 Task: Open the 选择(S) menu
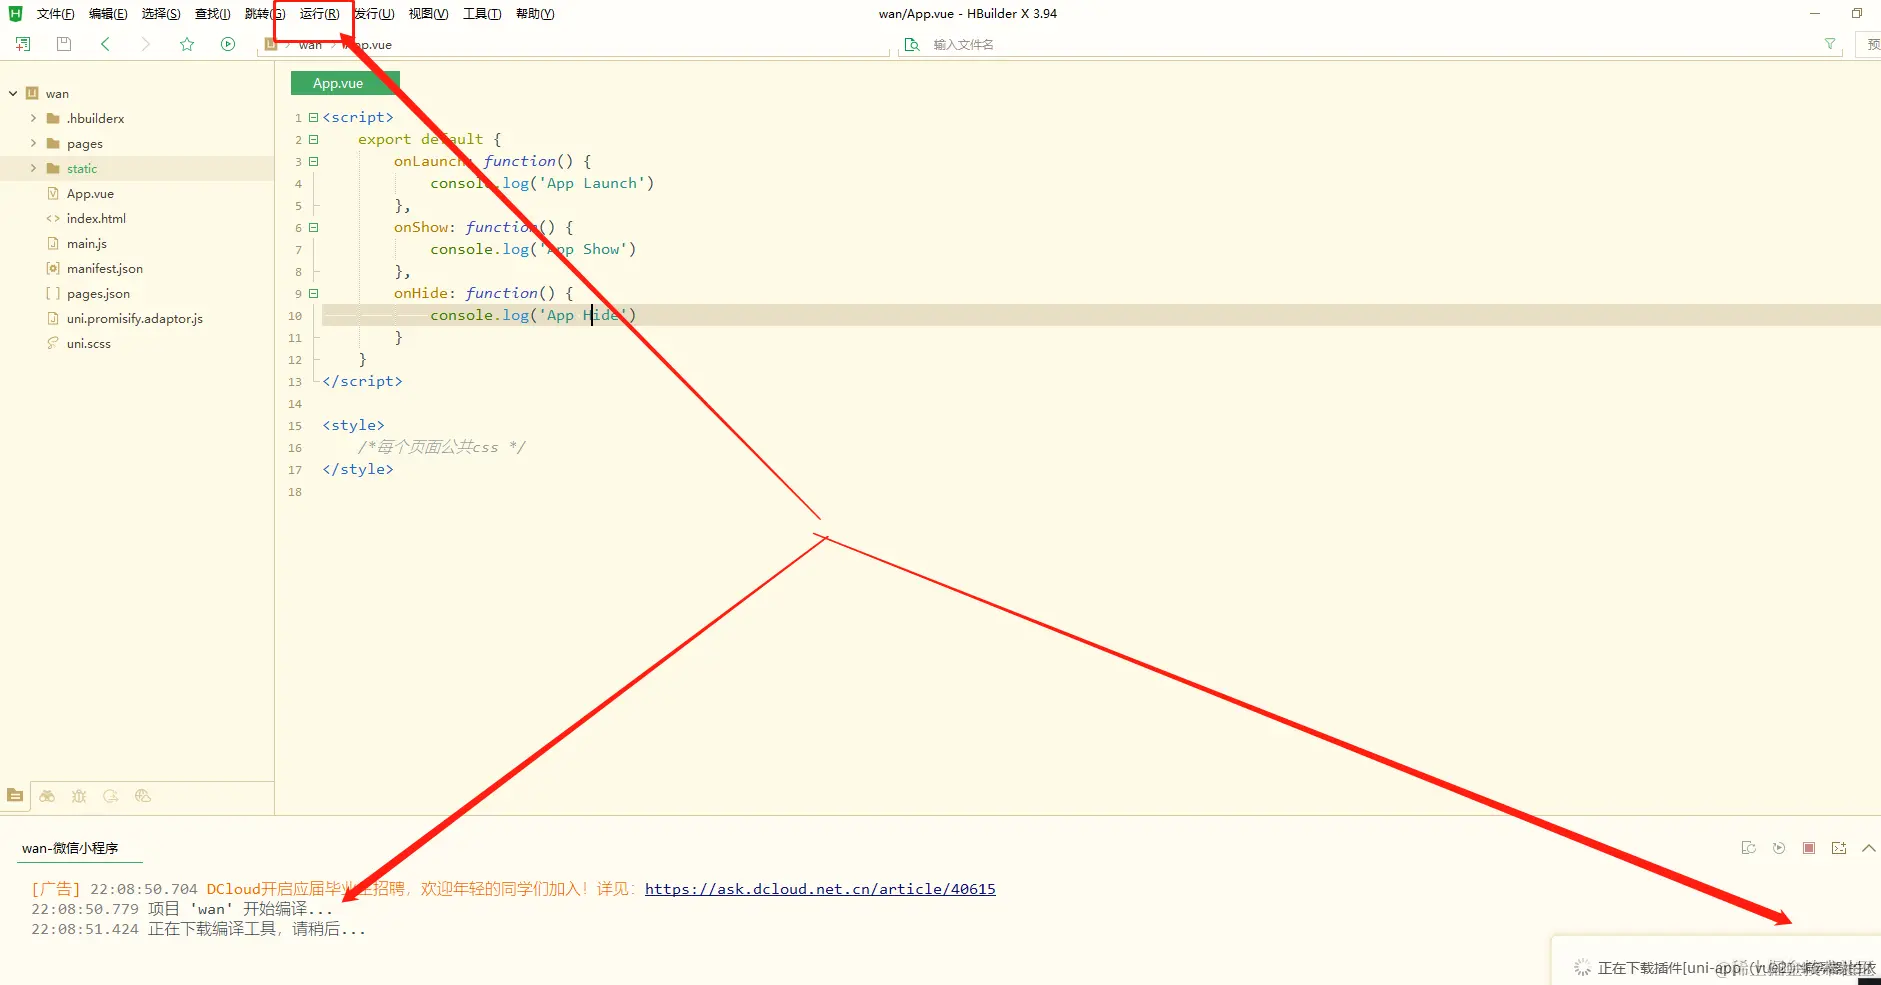click(161, 14)
